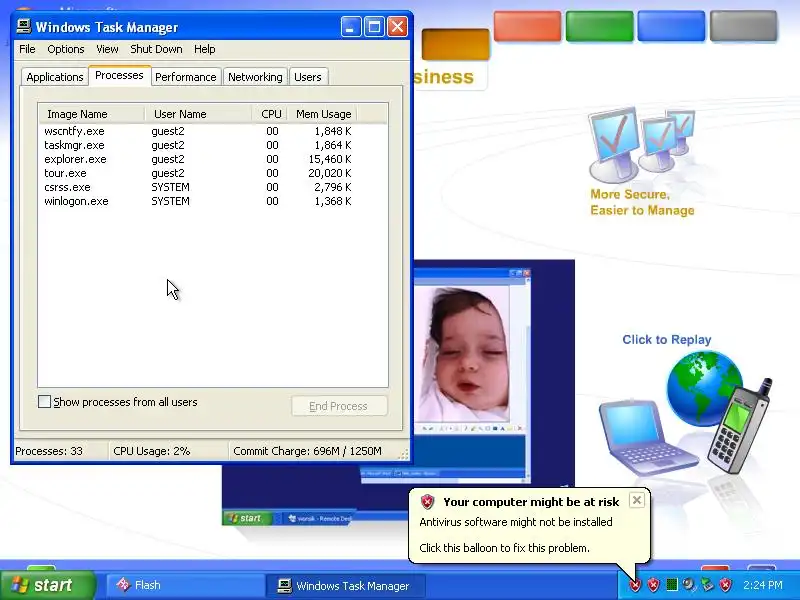Open the Options menu
The height and width of the screenshot is (600, 800).
[x=66, y=49]
